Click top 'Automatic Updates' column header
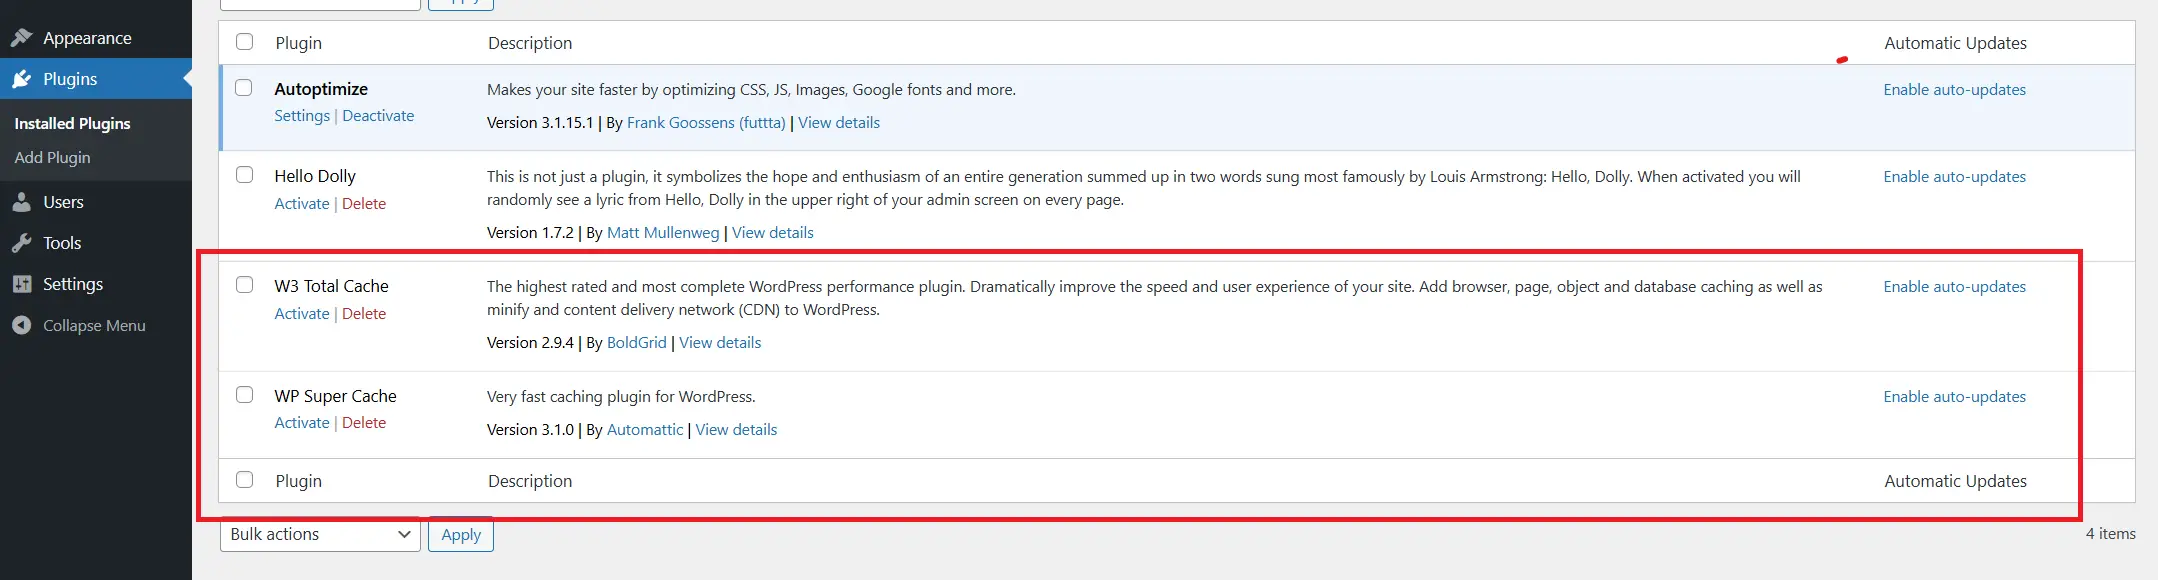 click(x=1955, y=43)
